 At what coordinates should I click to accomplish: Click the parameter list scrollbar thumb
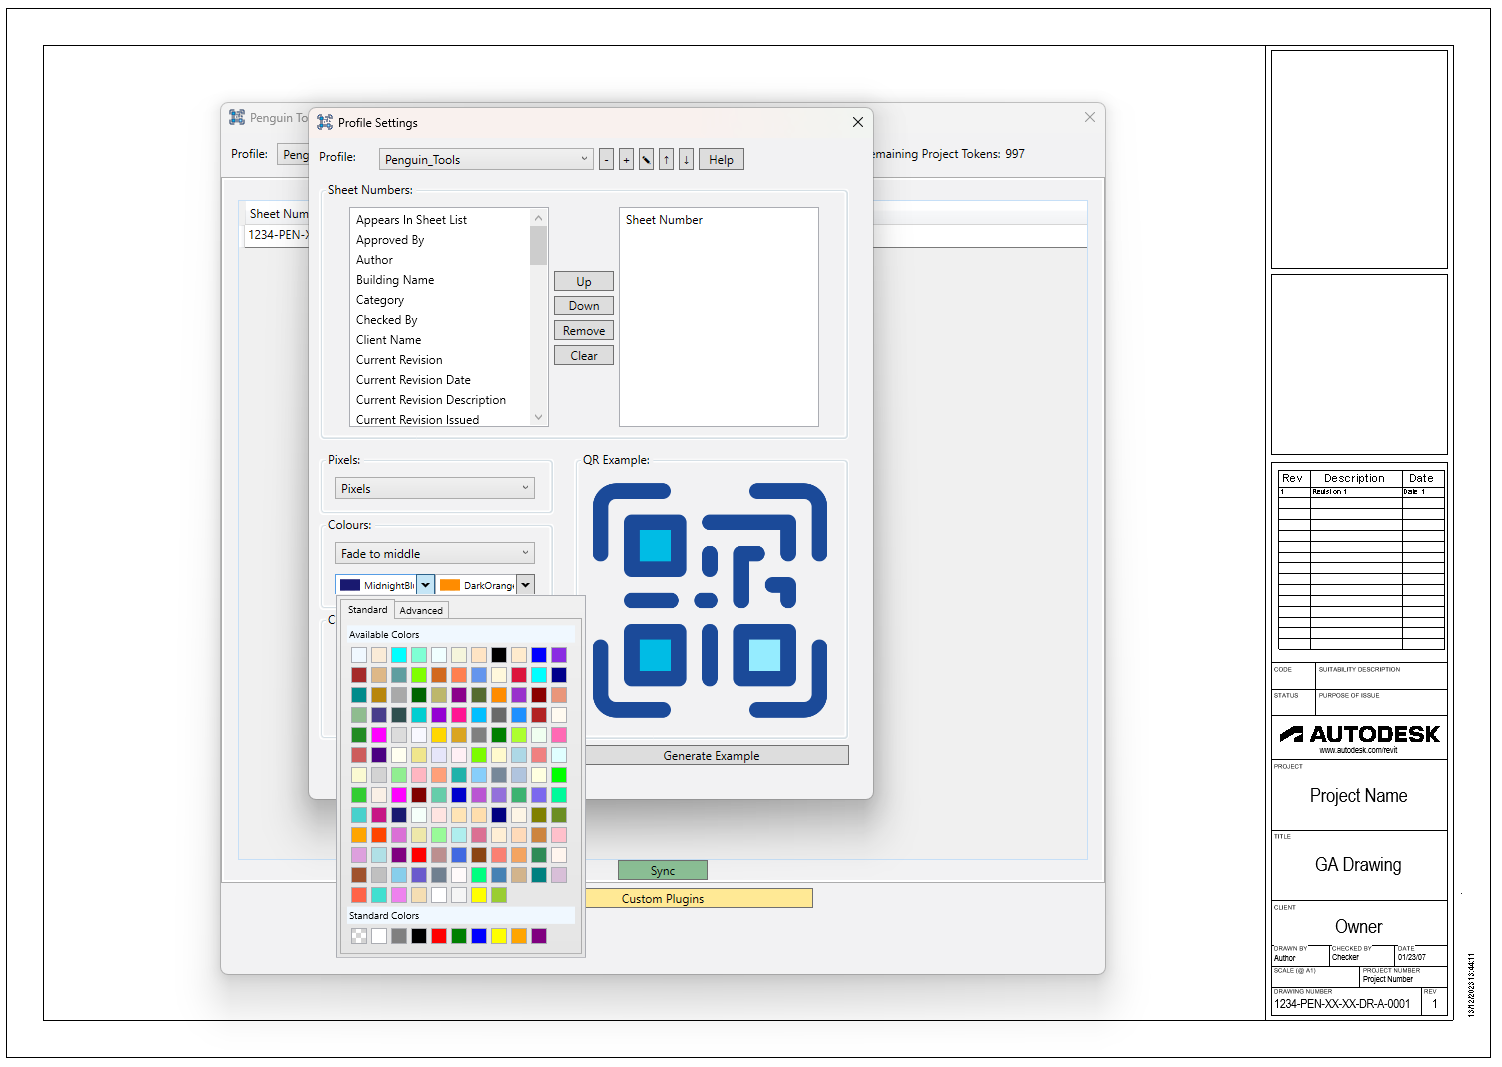[x=539, y=246]
